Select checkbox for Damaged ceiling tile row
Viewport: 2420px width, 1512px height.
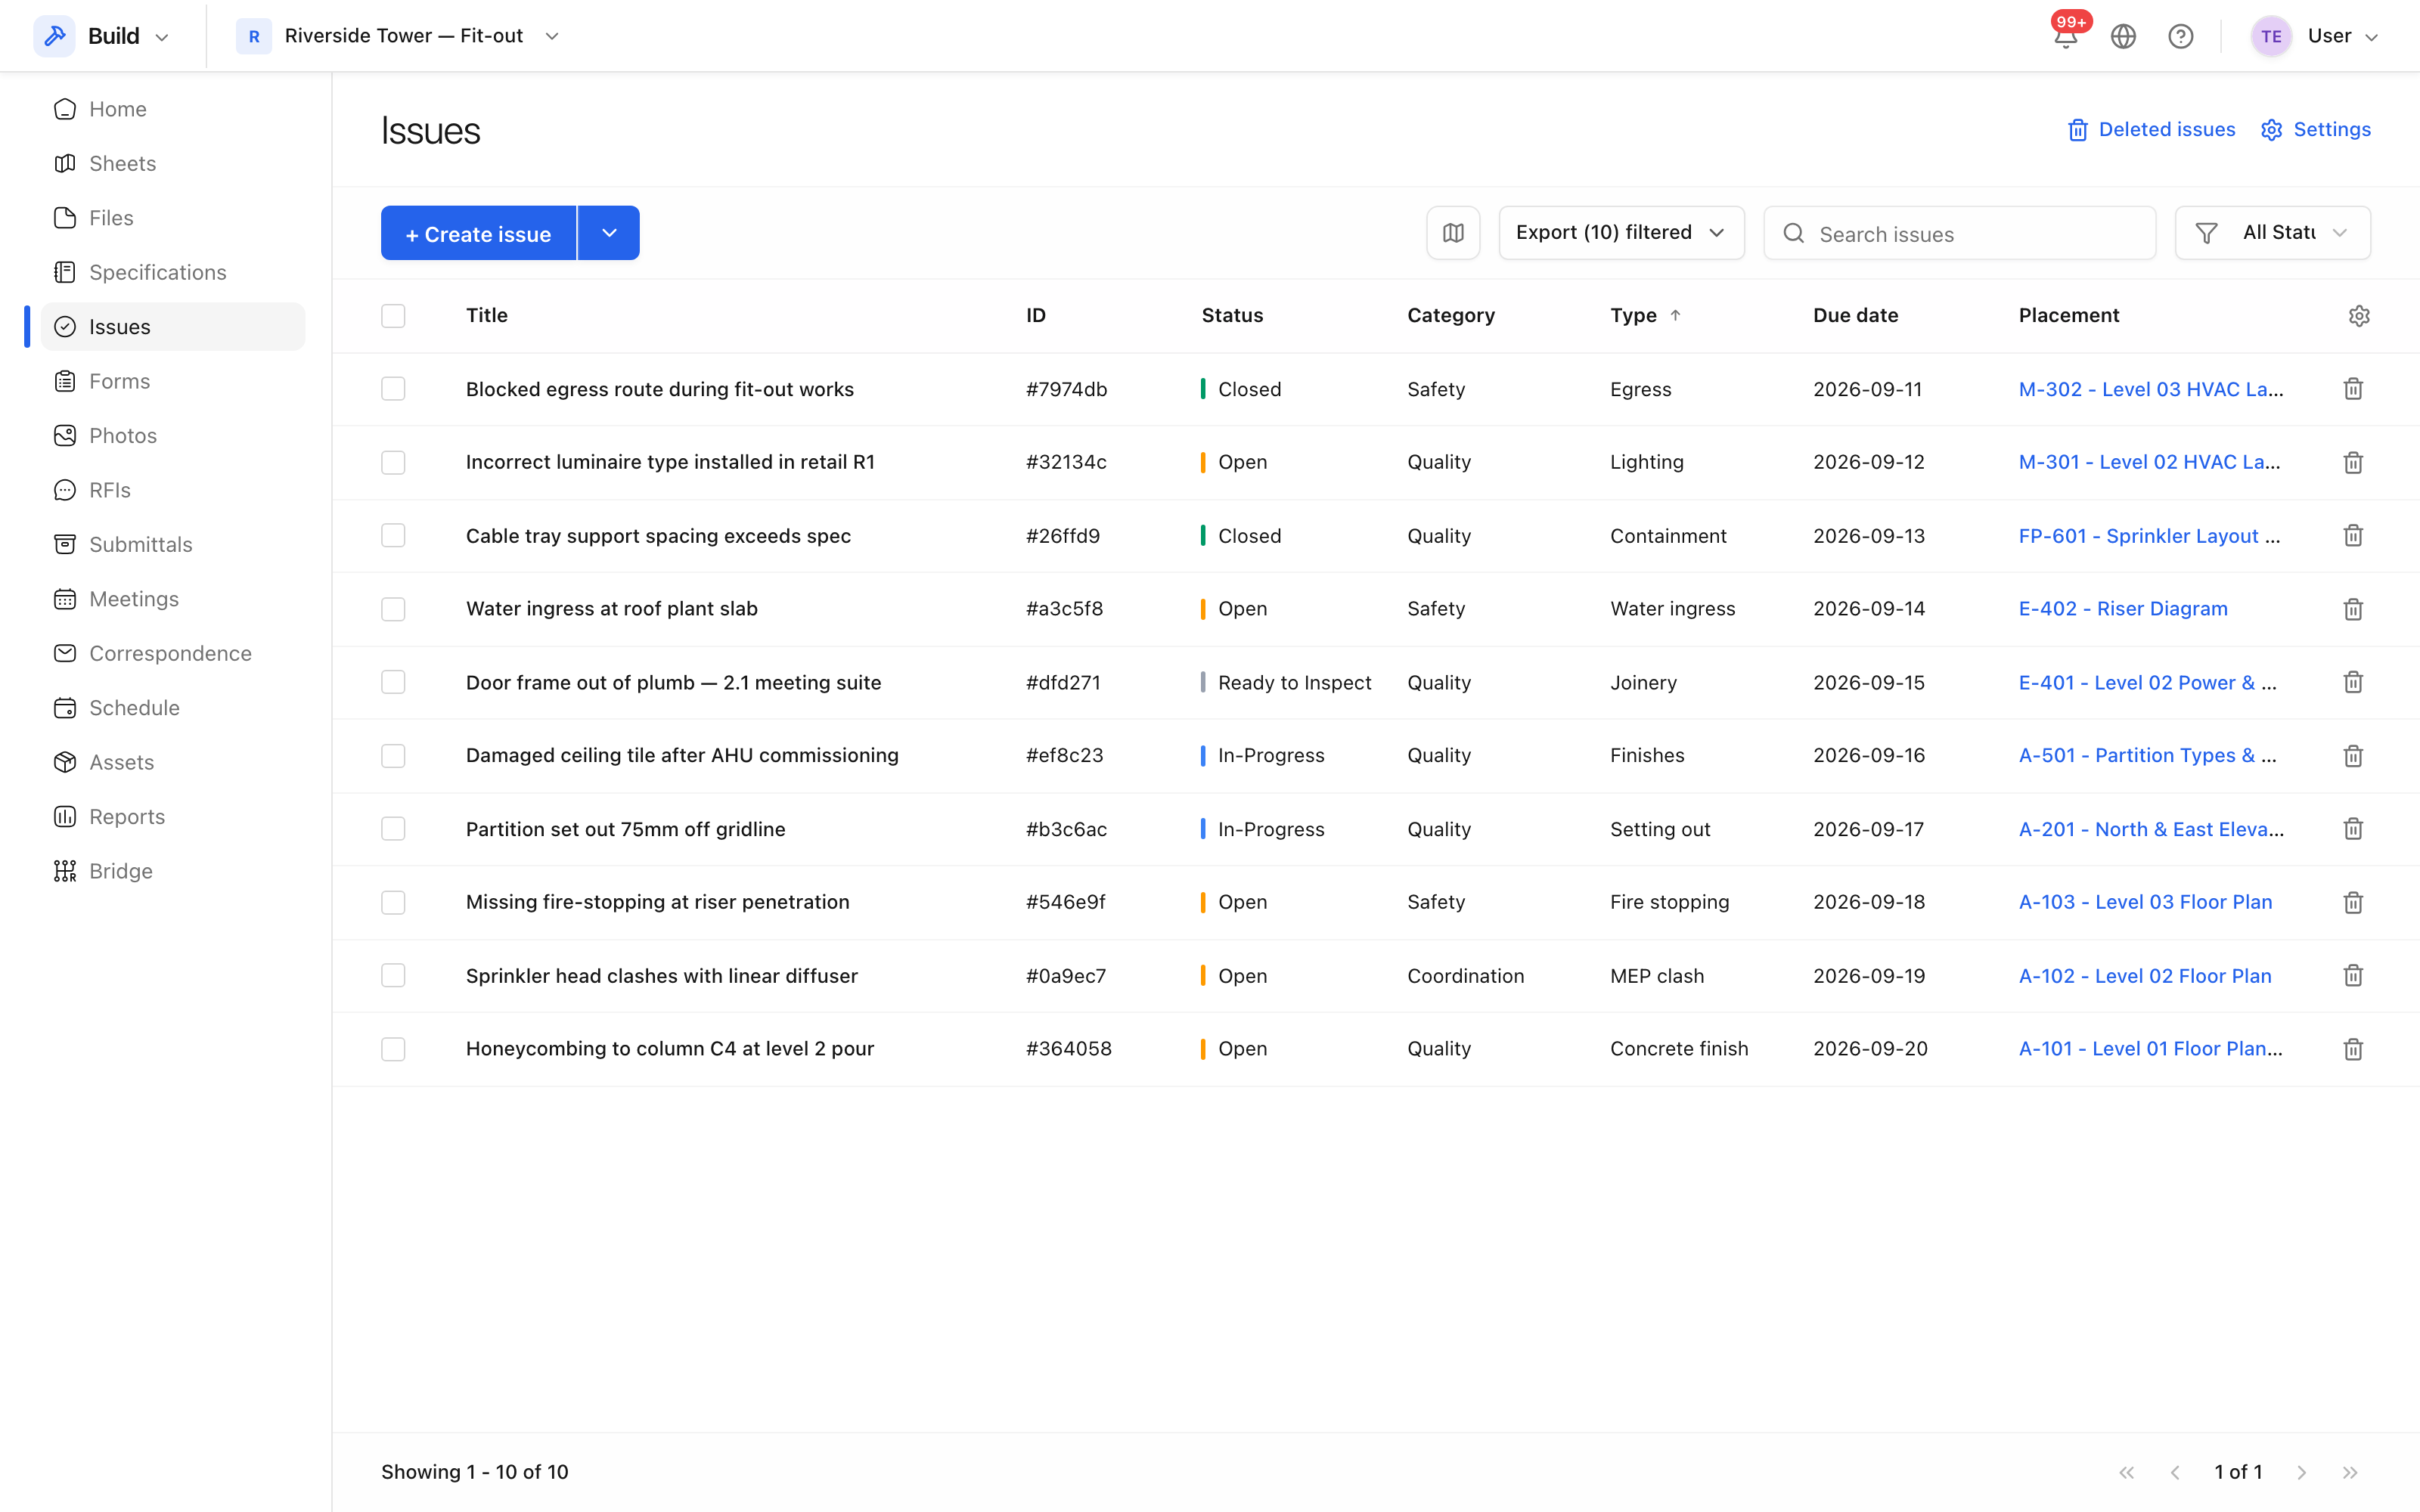point(393,756)
